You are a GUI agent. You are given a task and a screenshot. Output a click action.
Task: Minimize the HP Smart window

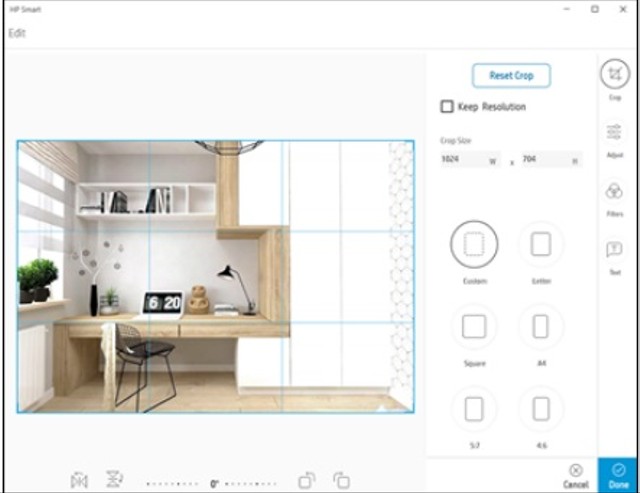pyautogui.click(x=567, y=9)
